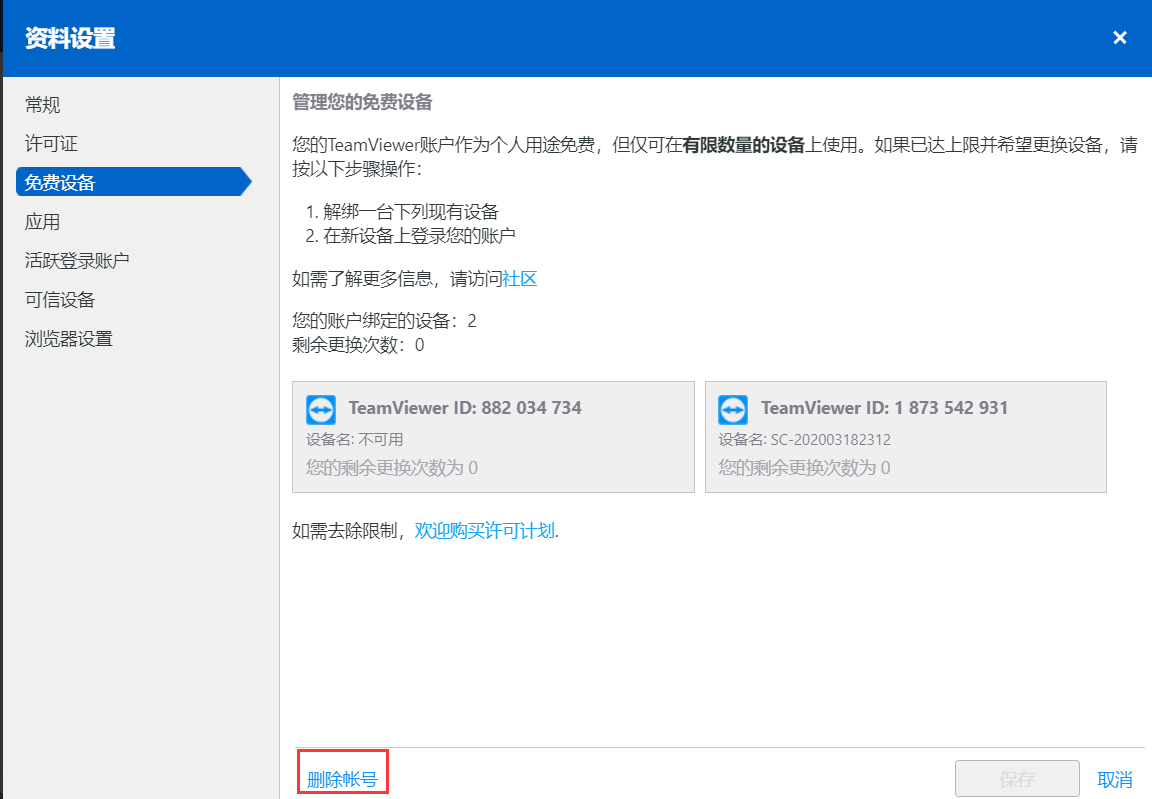Click the 设备名: 不可用 label
The height and width of the screenshot is (799, 1152).
[355, 440]
